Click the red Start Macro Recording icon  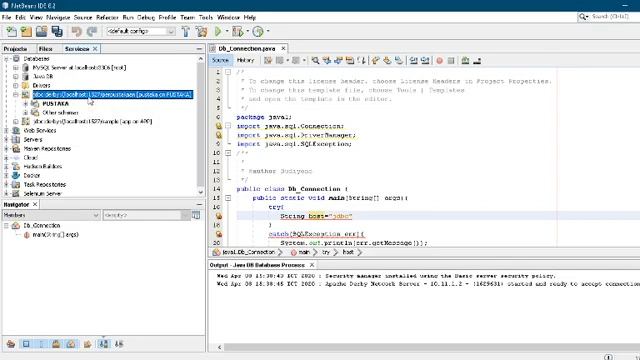pos(440,60)
